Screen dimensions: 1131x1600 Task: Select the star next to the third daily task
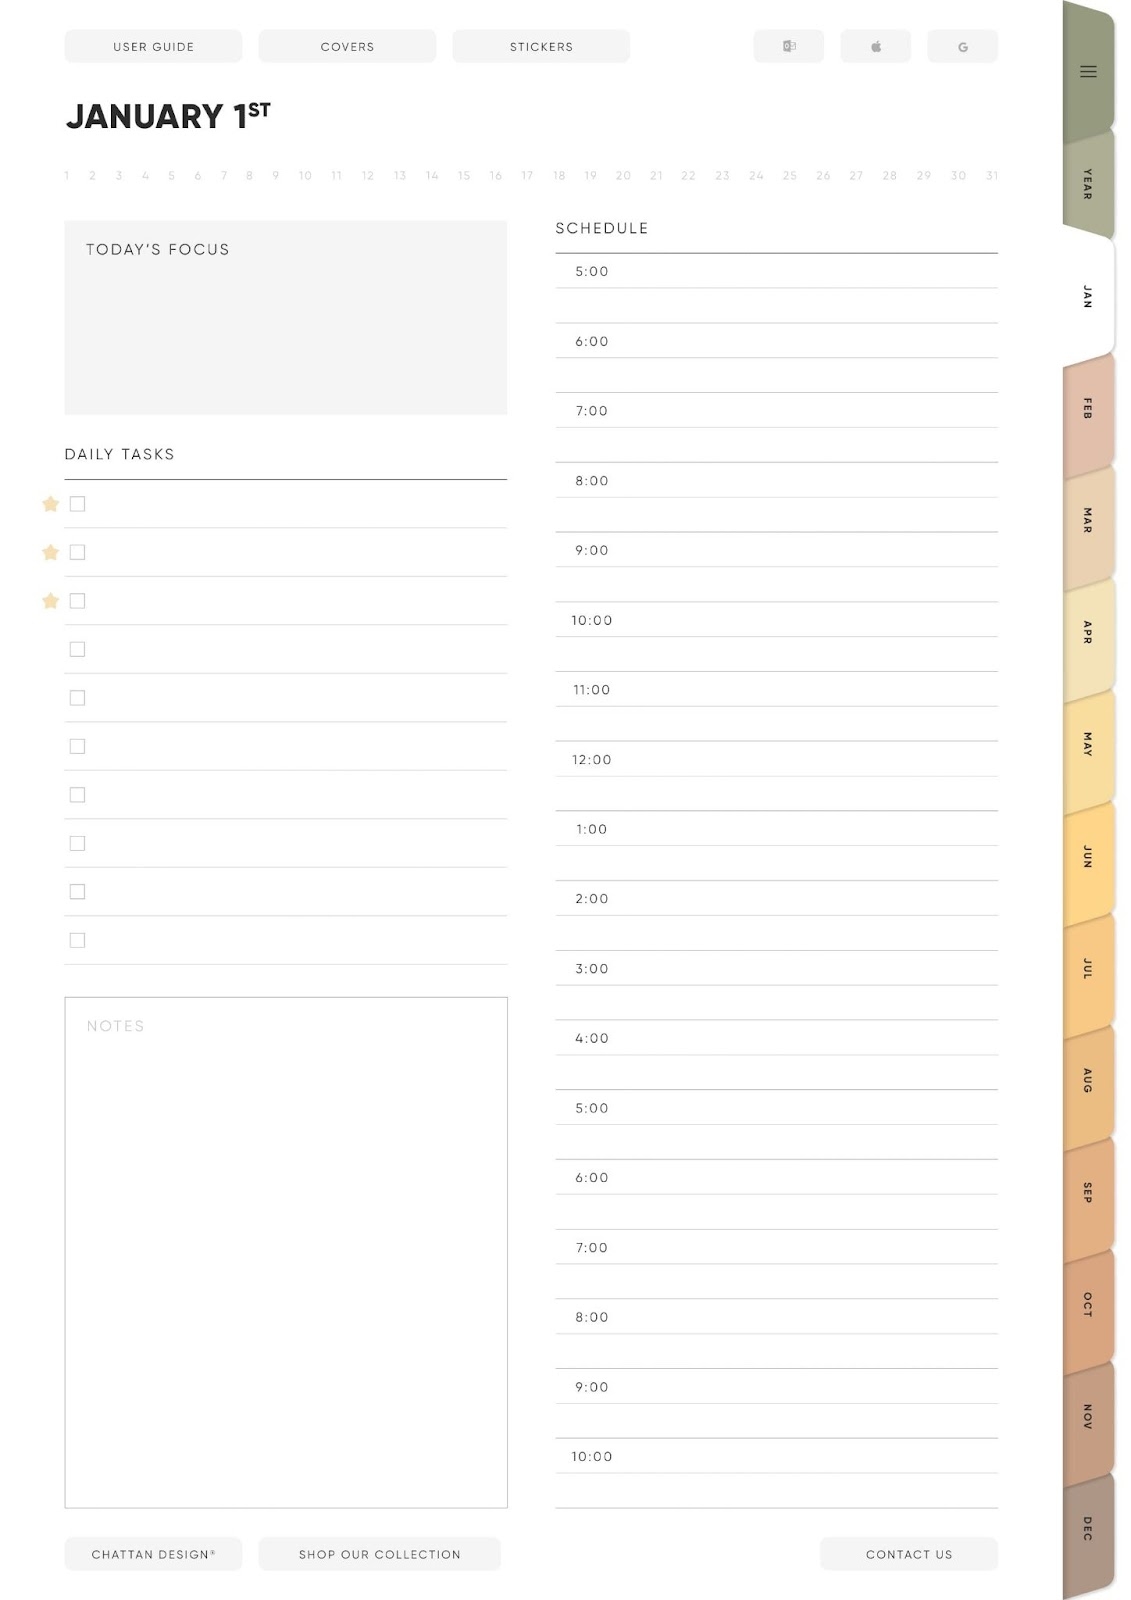tap(50, 600)
